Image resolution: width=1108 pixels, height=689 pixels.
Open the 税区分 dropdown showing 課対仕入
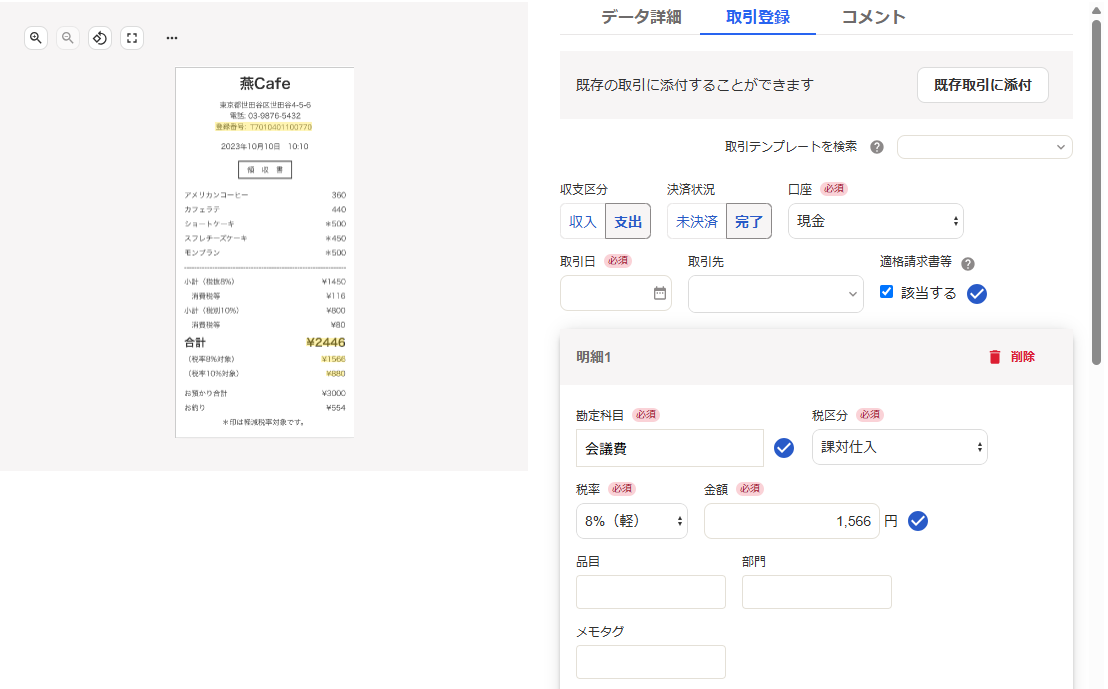pos(900,447)
